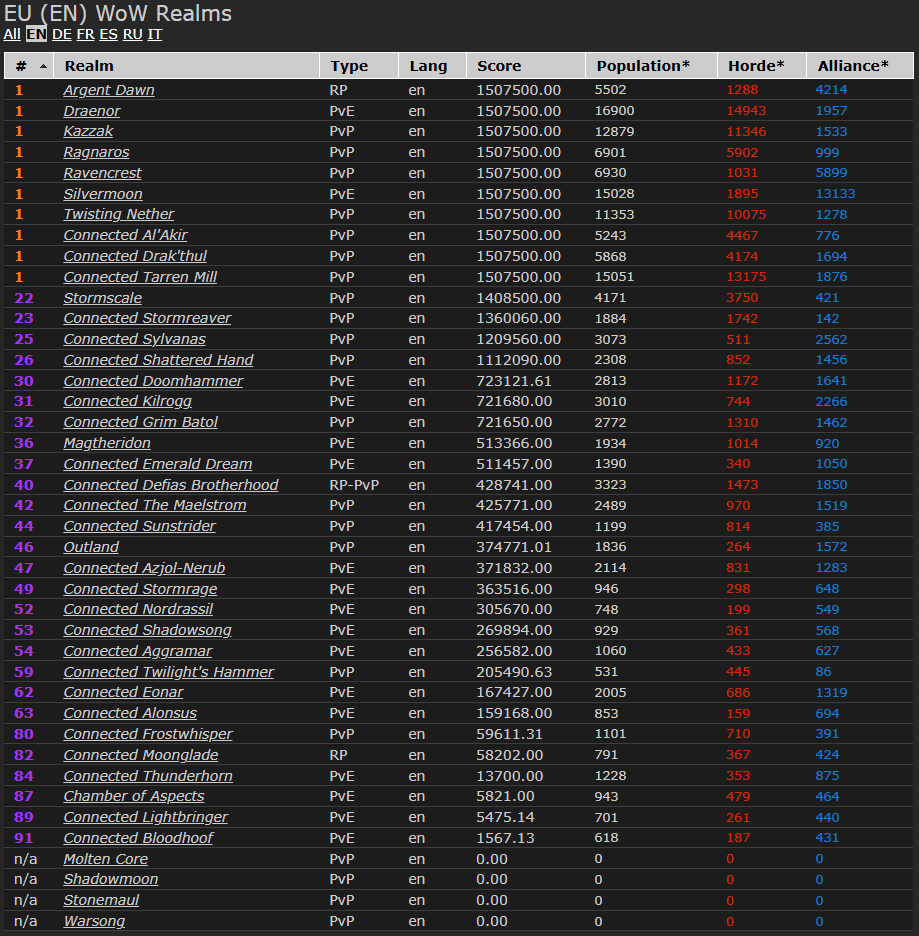Viewport: 919px width, 936px height.
Task: Open the Connected Bloodhoof link
Action: point(138,838)
